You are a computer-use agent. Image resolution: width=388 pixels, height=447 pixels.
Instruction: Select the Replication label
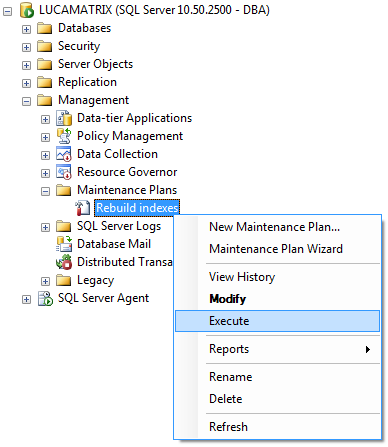[87, 82]
